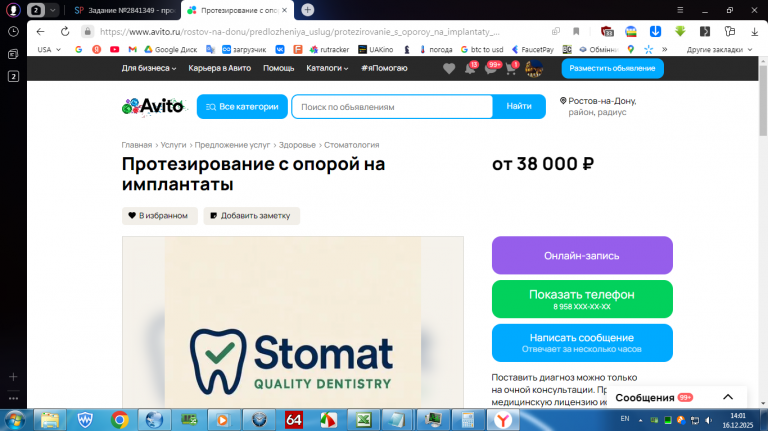Viewport: 768px width, 431px height.
Task: Click Добавить заметку button
Action: pyautogui.click(x=251, y=216)
